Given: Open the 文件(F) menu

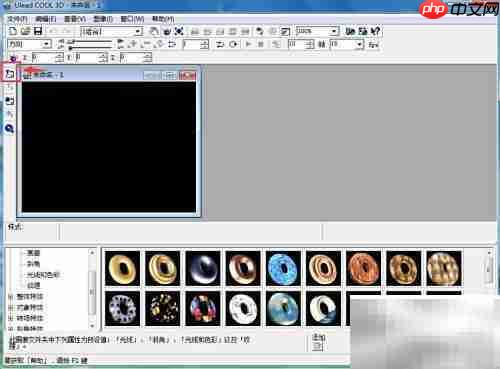Looking at the screenshot, I should pyautogui.click(x=17, y=19).
